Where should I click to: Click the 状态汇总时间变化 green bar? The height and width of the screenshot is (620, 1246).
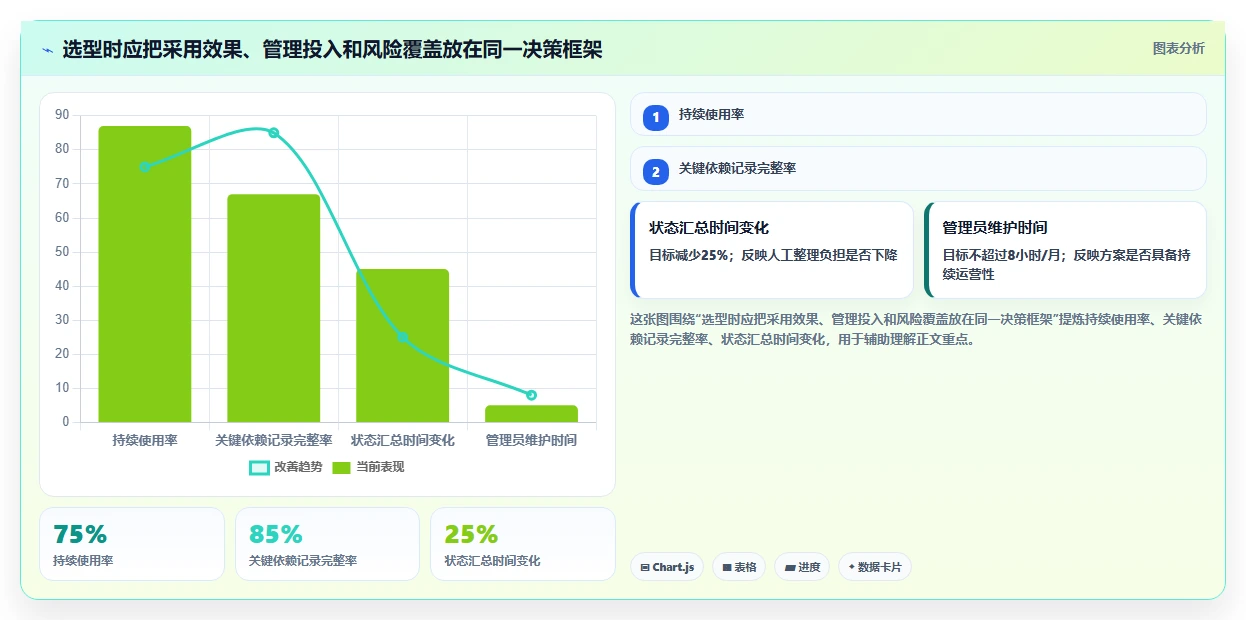click(x=403, y=345)
